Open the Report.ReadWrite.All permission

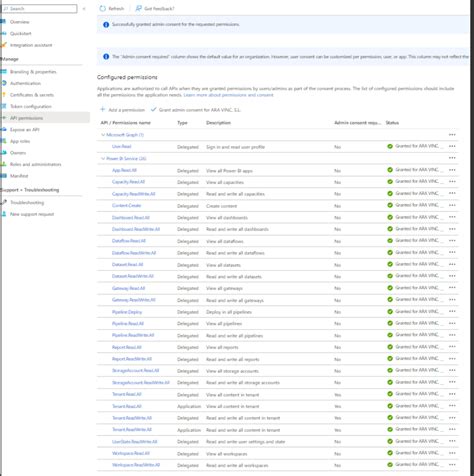coord(132,359)
